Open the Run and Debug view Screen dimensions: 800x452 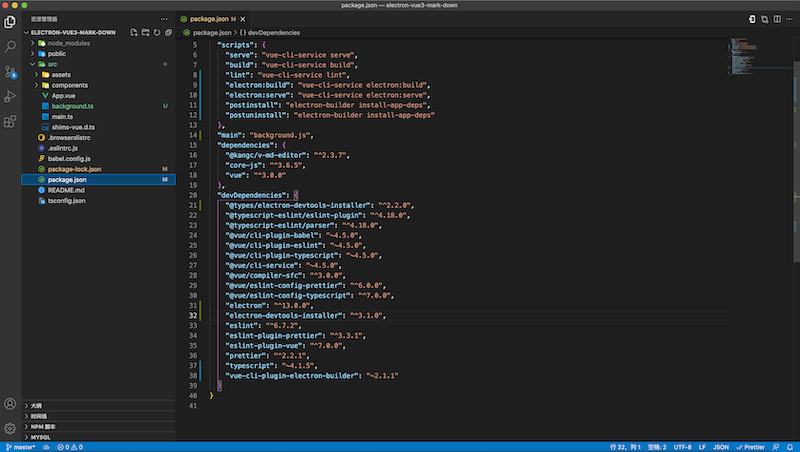10,96
